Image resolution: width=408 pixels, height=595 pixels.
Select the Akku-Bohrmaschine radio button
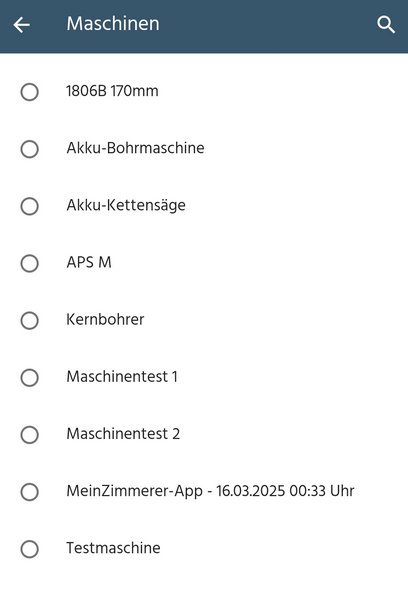(29, 149)
